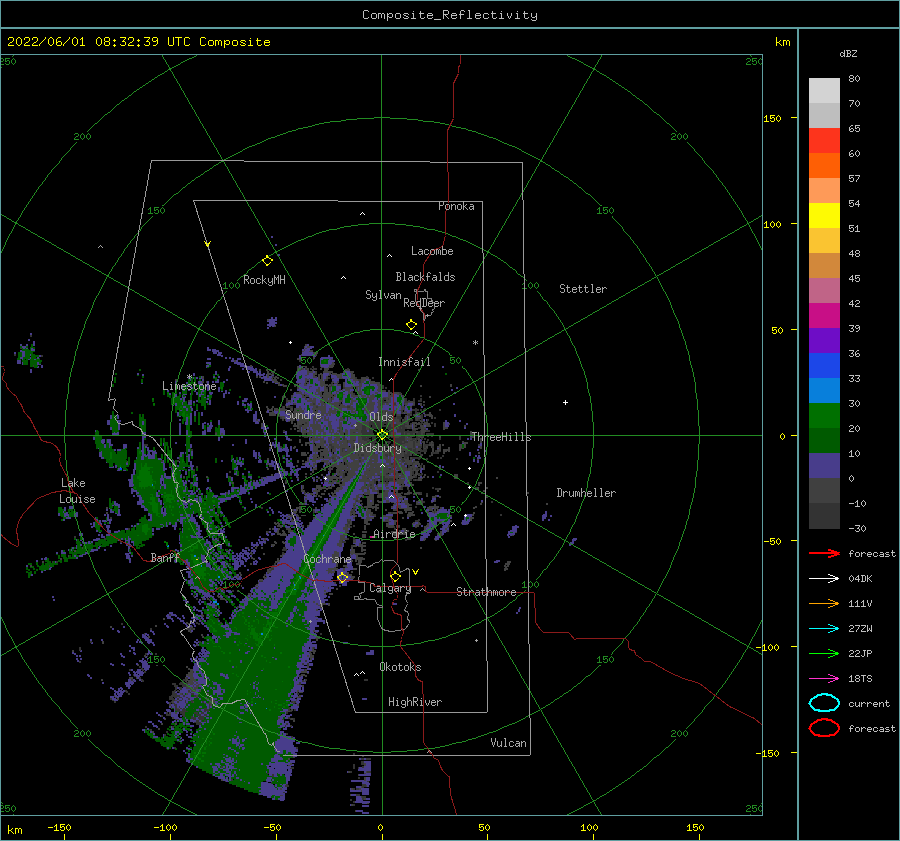
Task: Click the green 30–20 dBZ color swatch
Action: coord(824,416)
